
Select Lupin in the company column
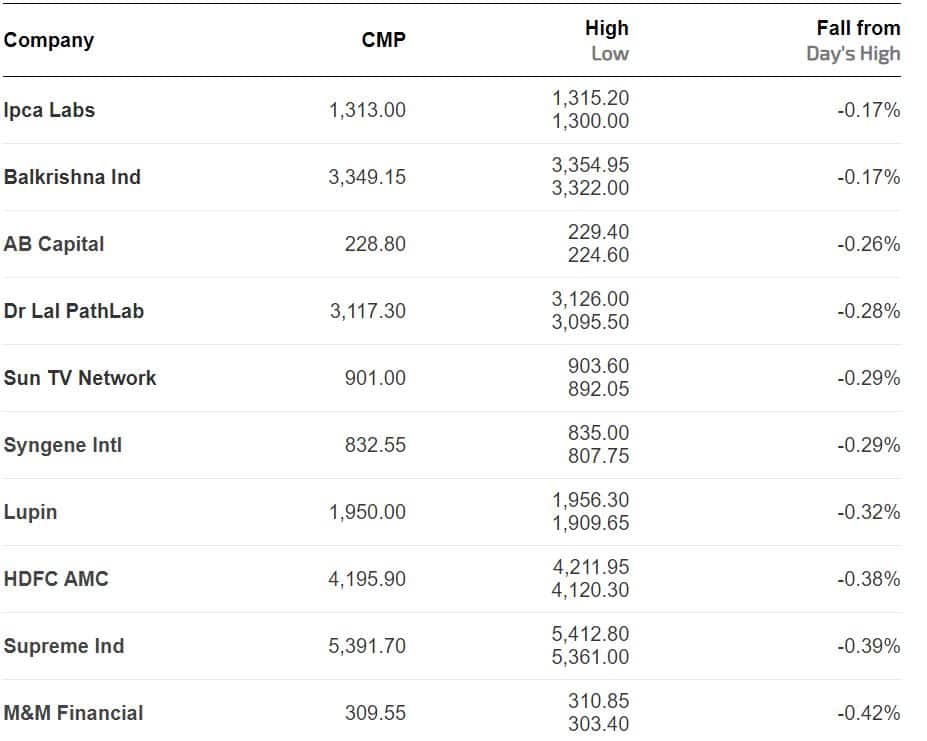coord(31,512)
